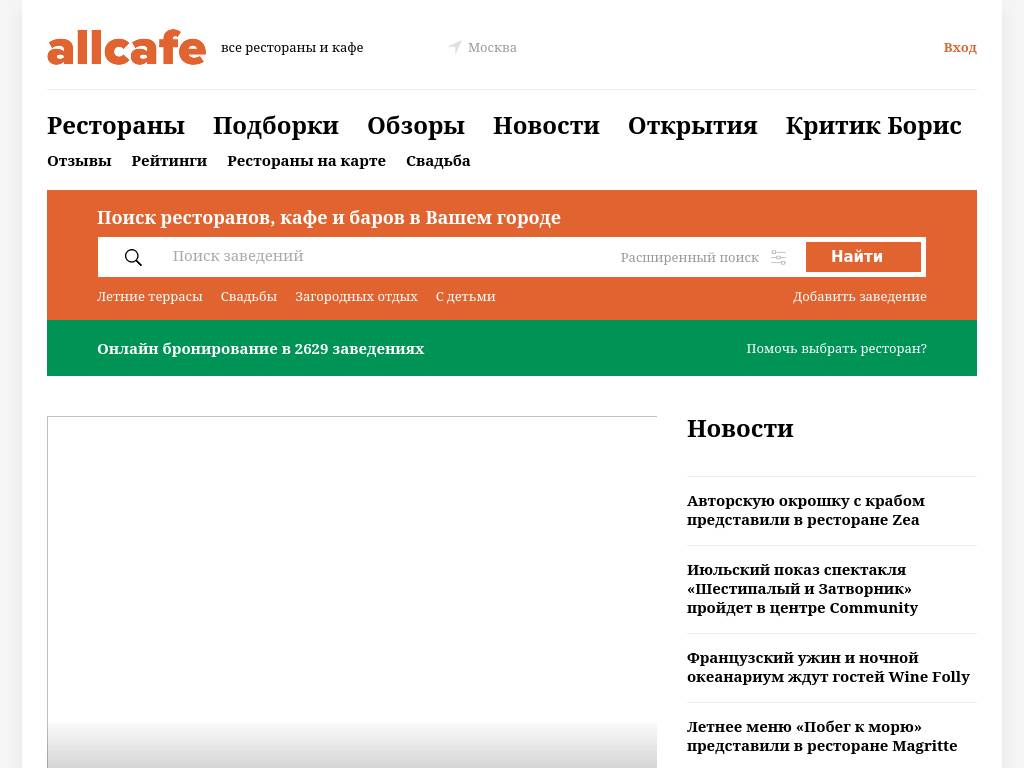Open the Москва city selector
This screenshot has width=1024, height=768.
click(492, 48)
